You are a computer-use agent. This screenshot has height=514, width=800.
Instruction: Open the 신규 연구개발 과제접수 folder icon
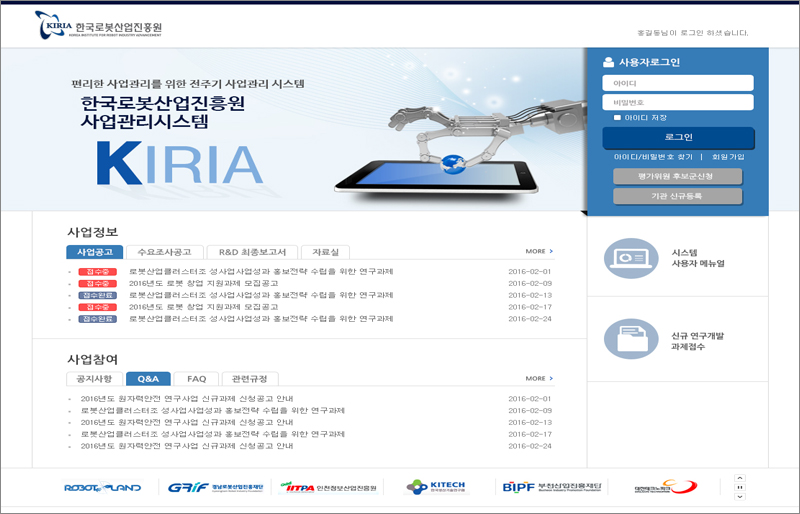631,339
